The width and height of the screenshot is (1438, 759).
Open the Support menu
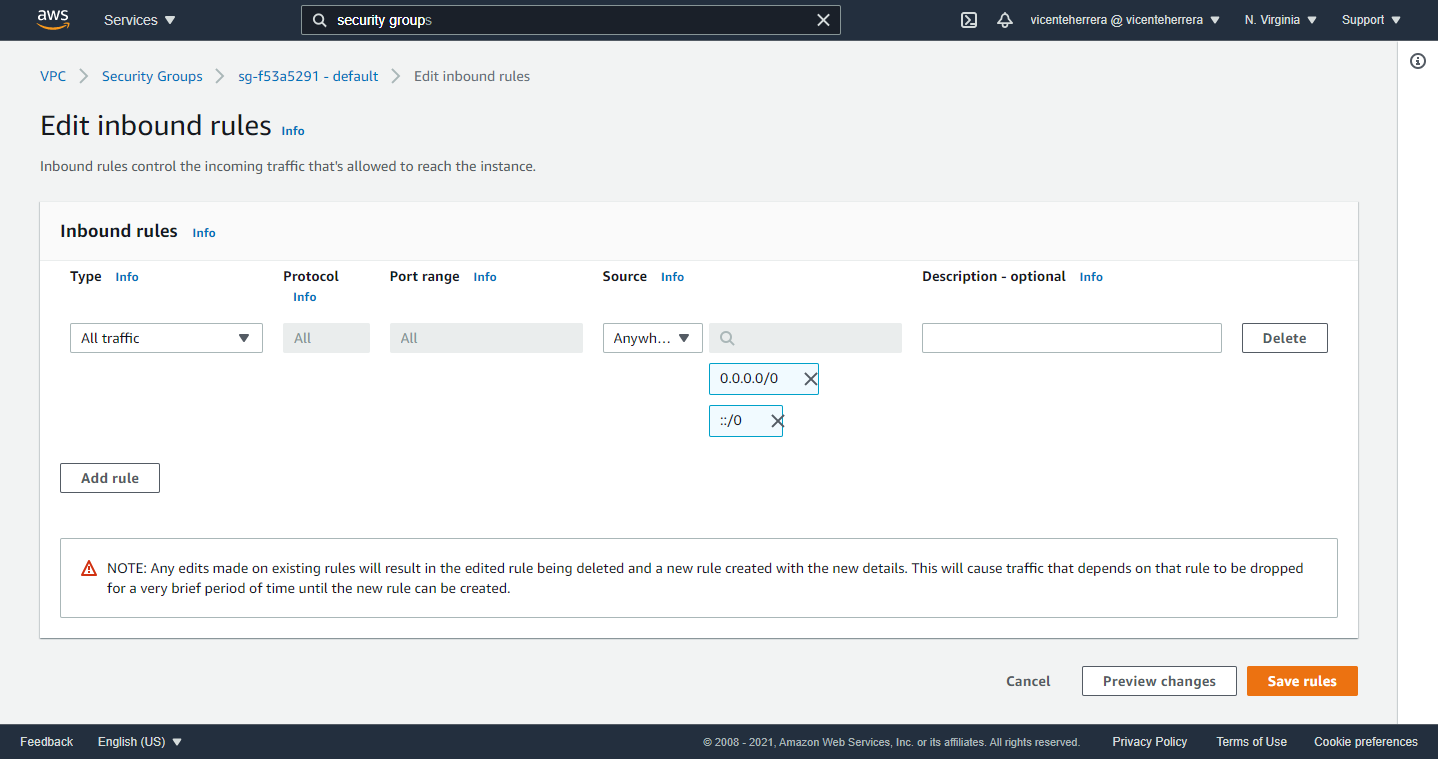point(1371,20)
